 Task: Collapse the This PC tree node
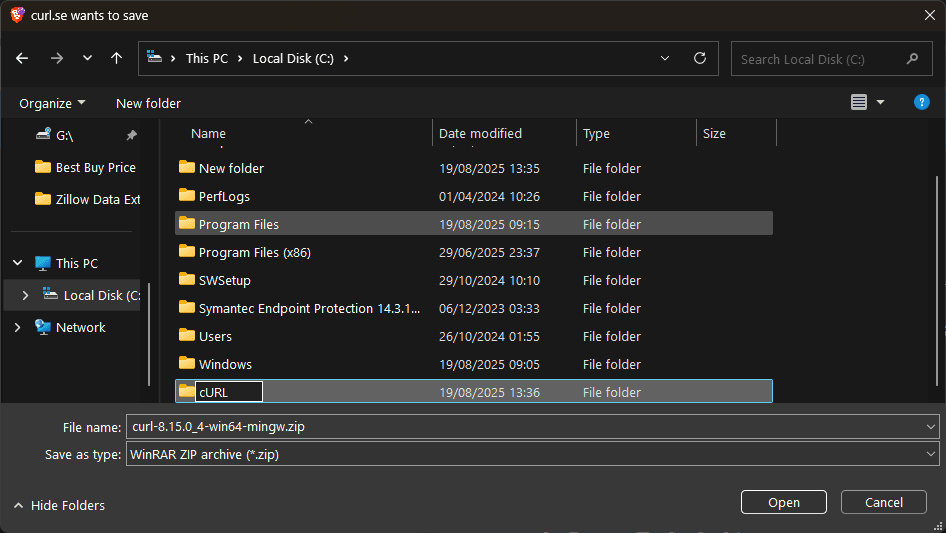[x=17, y=264]
